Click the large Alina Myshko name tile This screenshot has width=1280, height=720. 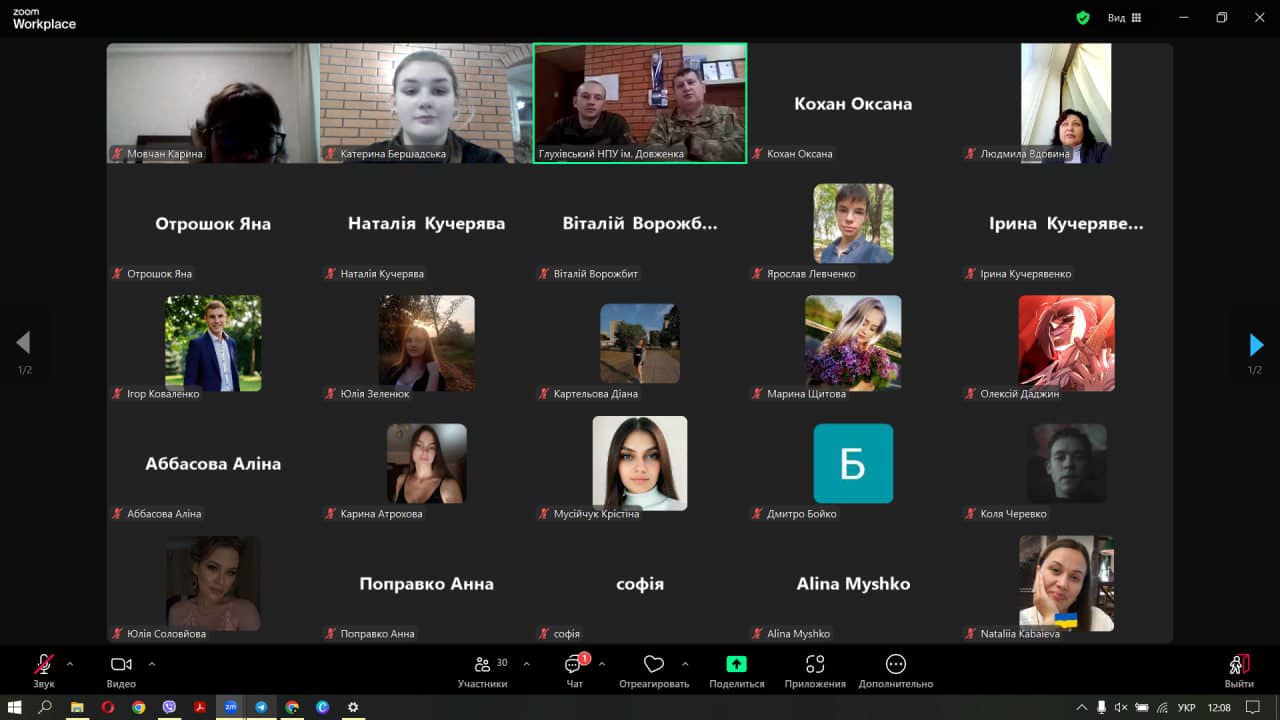[x=853, y=583]
